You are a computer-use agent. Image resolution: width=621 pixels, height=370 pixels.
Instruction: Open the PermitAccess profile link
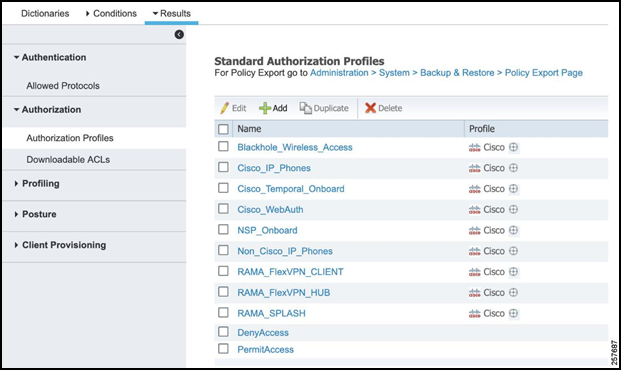[x=265, y=350]
